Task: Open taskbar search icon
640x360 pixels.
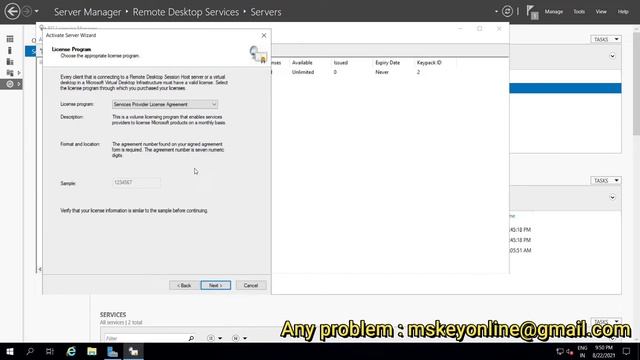Action: tap(30, 351)
